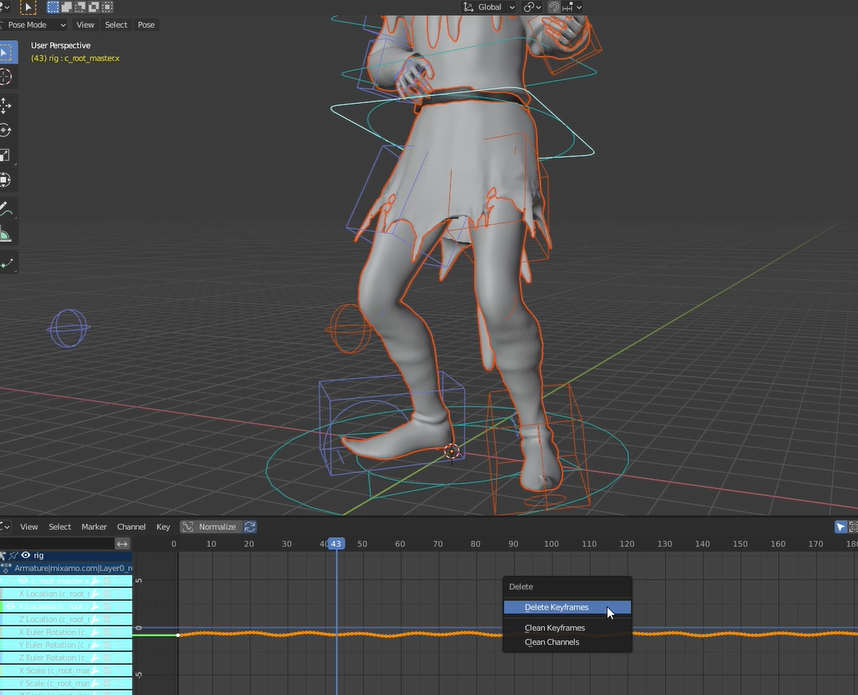
Task: Open the Global transform orientation dropdown
Action: [488, 7]
